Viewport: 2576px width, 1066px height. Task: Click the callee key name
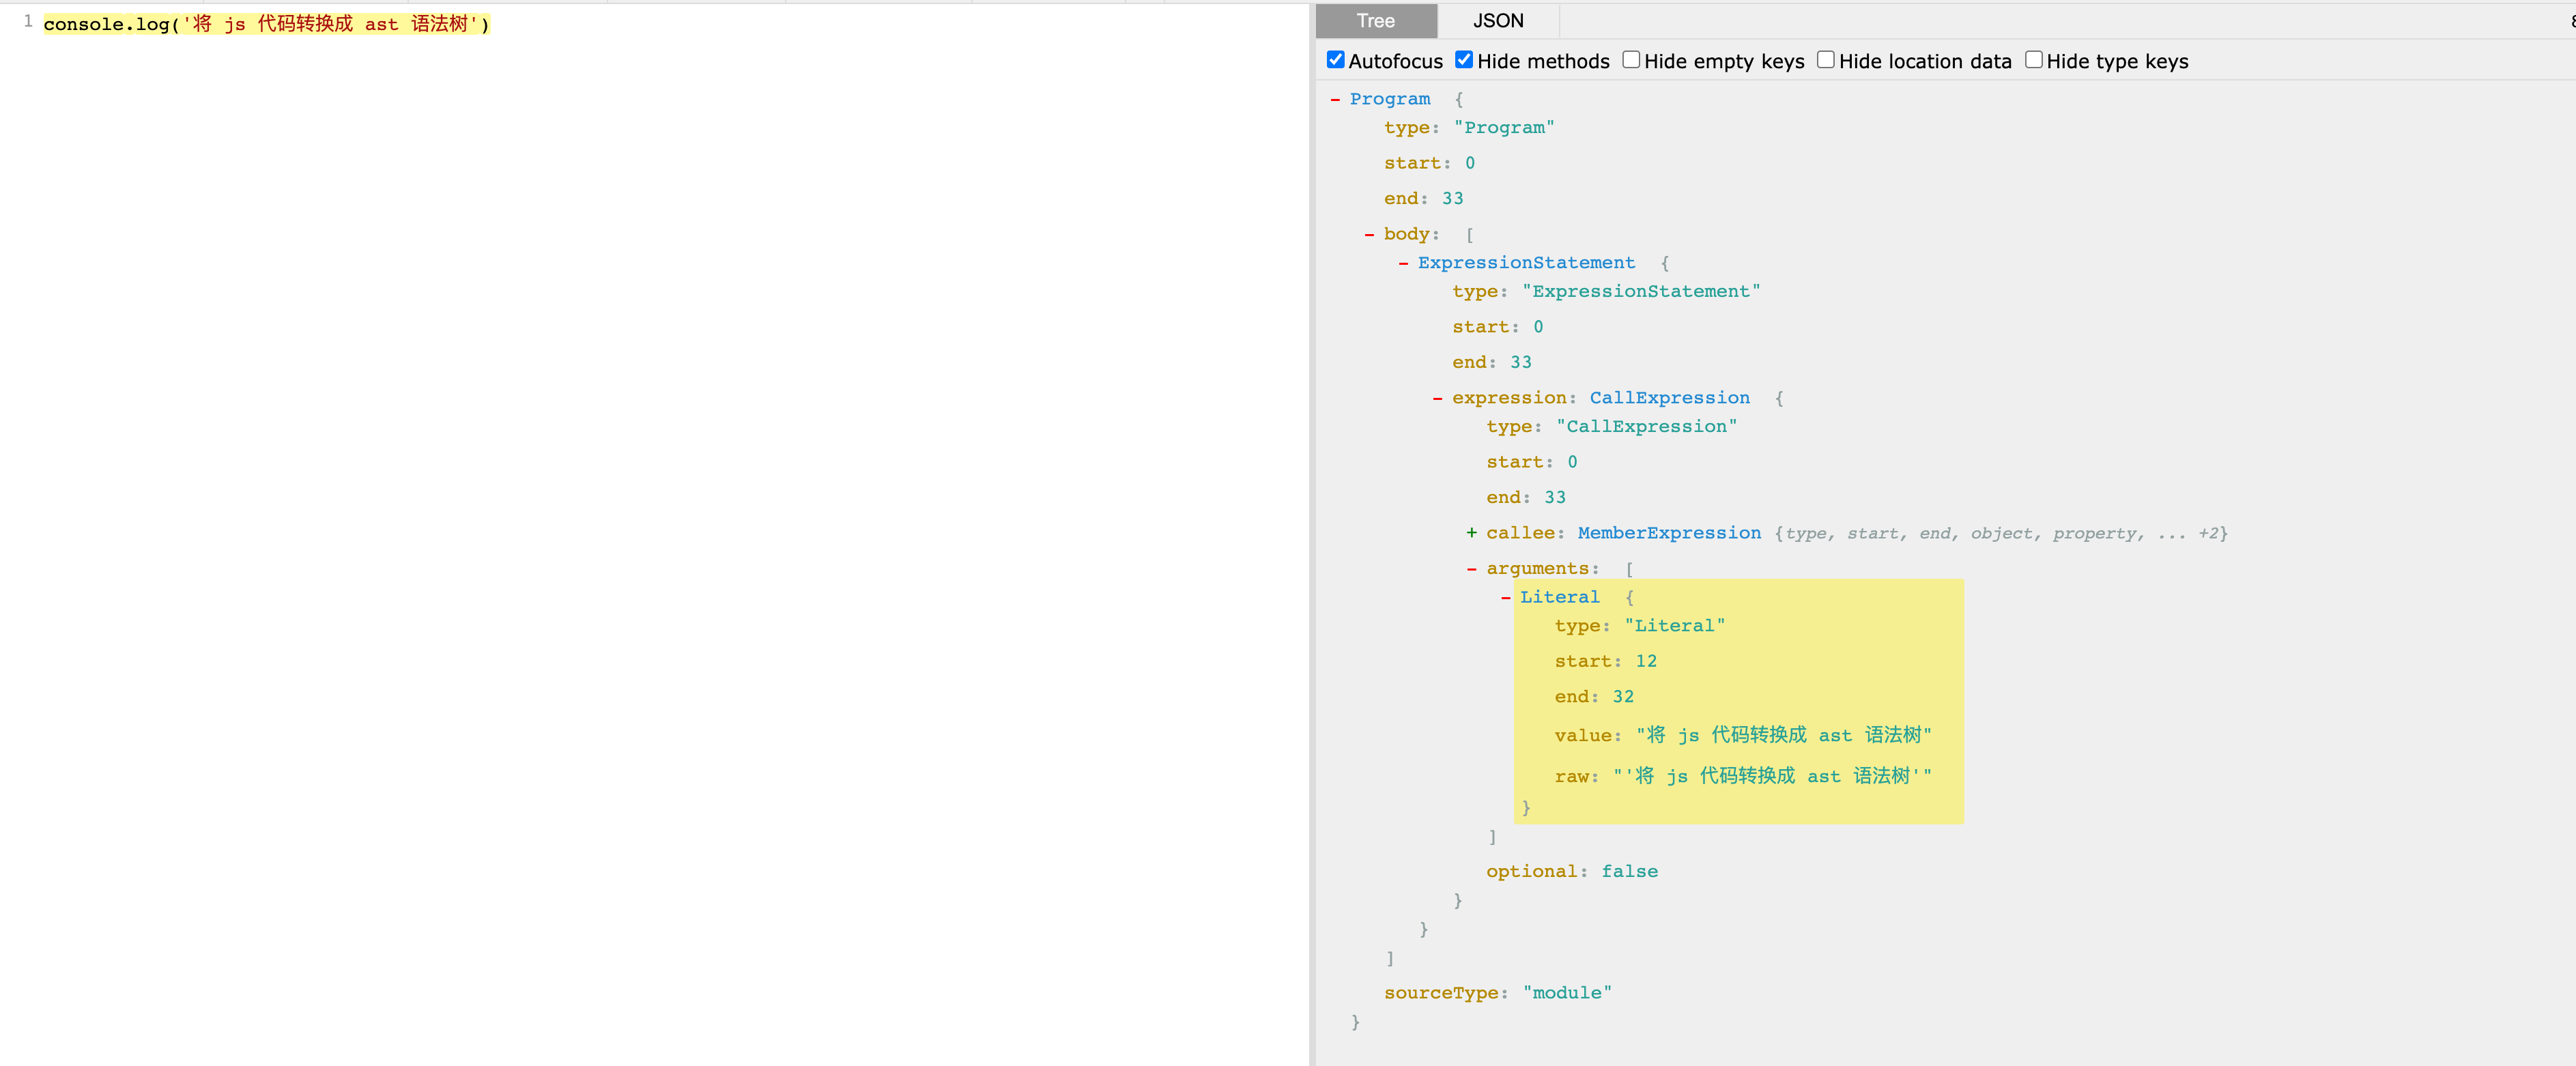click(x=1520, y=532)
